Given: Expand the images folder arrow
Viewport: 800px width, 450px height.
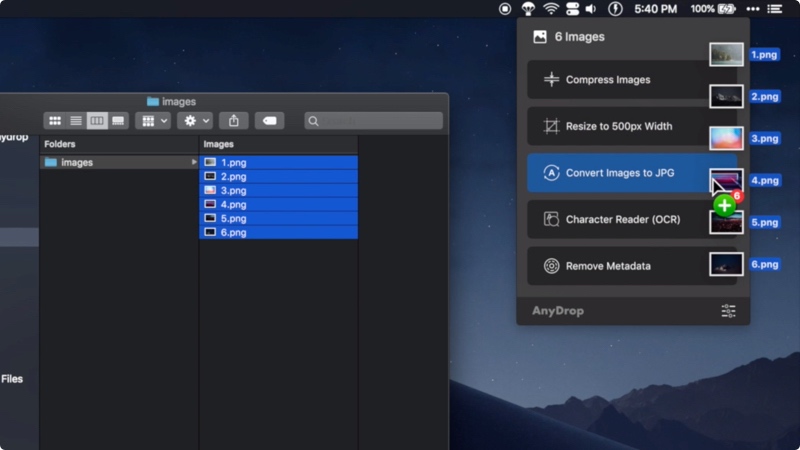Looking at the screenshot, I should coord(194,162).
